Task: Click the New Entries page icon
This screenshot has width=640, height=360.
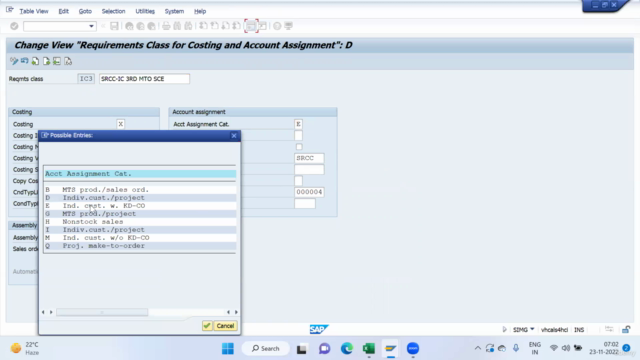Action: pyautogui.click(x=36, y=61)
